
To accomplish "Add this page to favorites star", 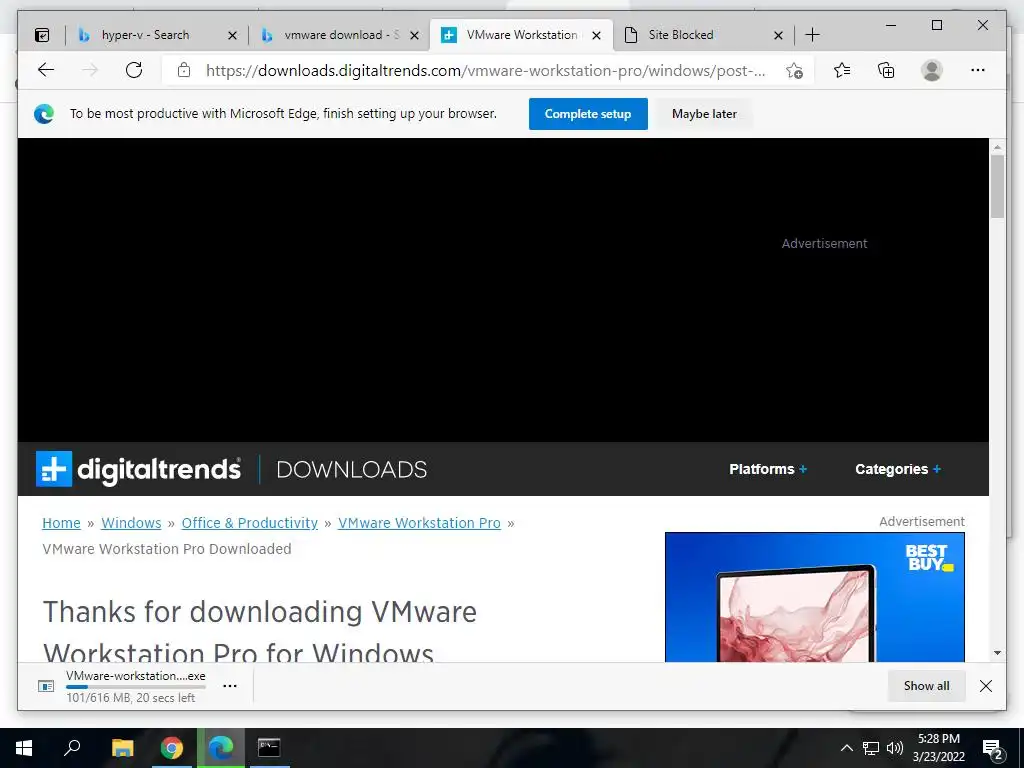I will tap(794, 71).
